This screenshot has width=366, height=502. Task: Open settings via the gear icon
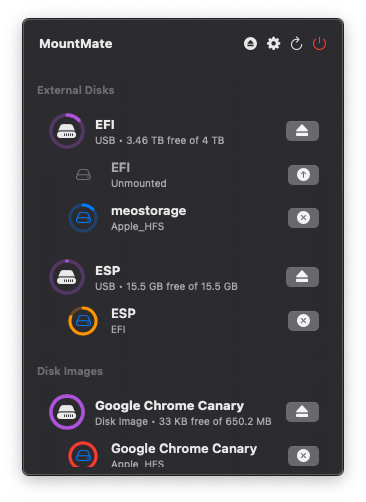tap(273, 44)
